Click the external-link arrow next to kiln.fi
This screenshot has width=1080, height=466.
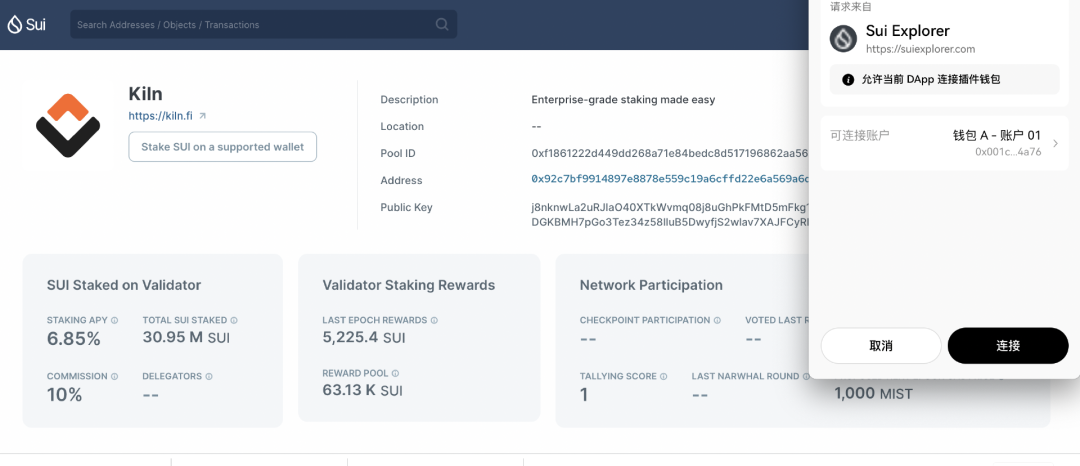pos(202,116)
